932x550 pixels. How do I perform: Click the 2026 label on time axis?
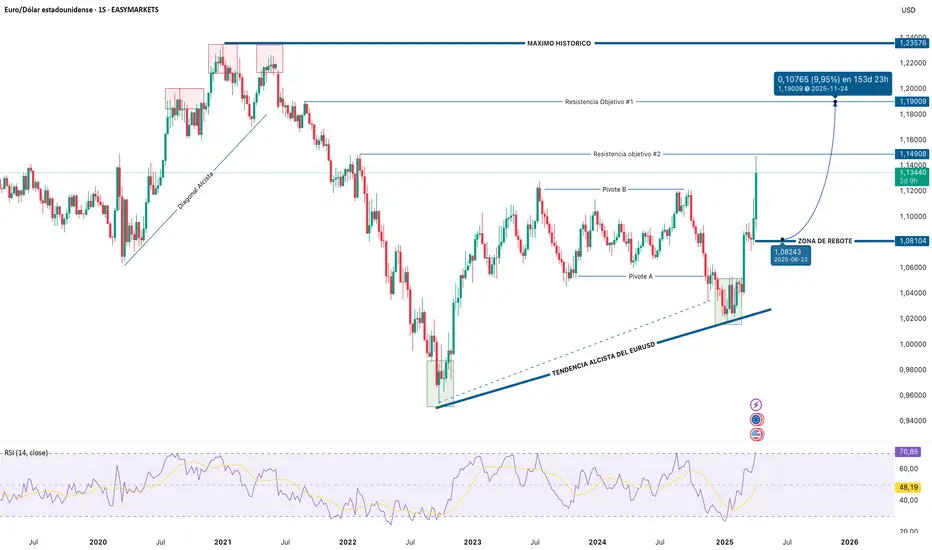pyautogui.click(x=849, y=542)
